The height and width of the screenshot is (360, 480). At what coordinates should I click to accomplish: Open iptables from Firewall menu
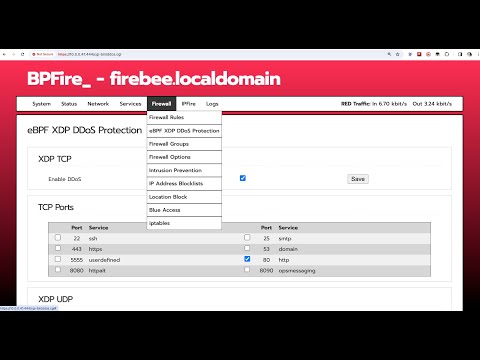pyautogui.click(x=184, y=223)
